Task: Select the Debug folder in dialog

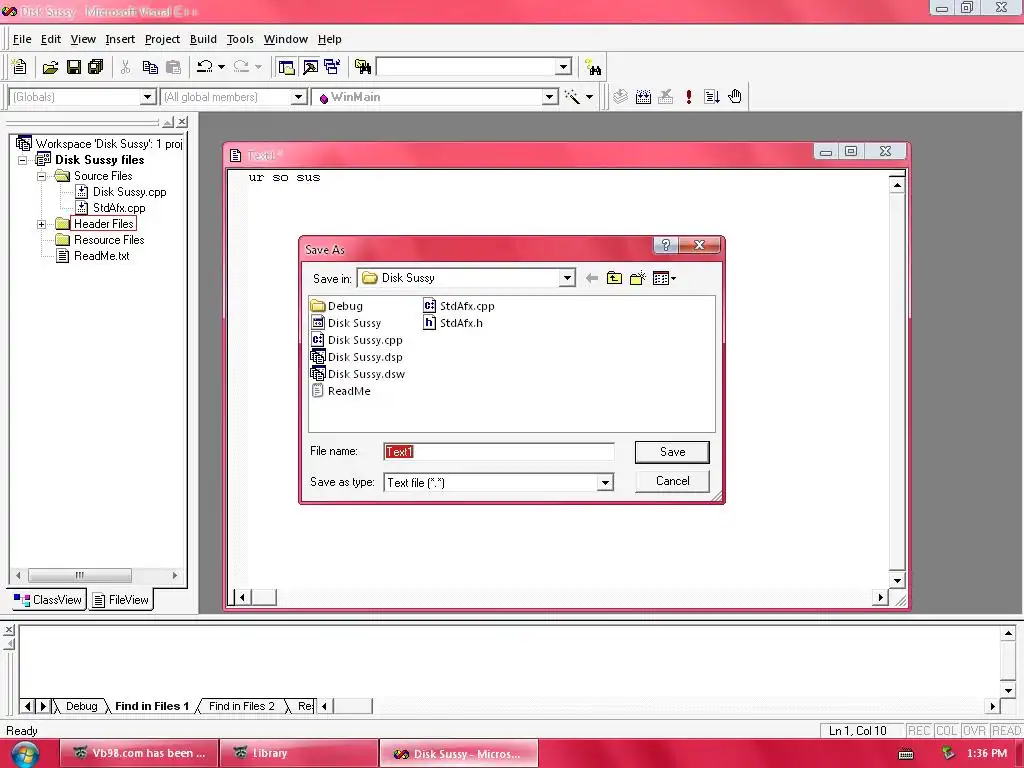Action: click(x=337, y=306)
